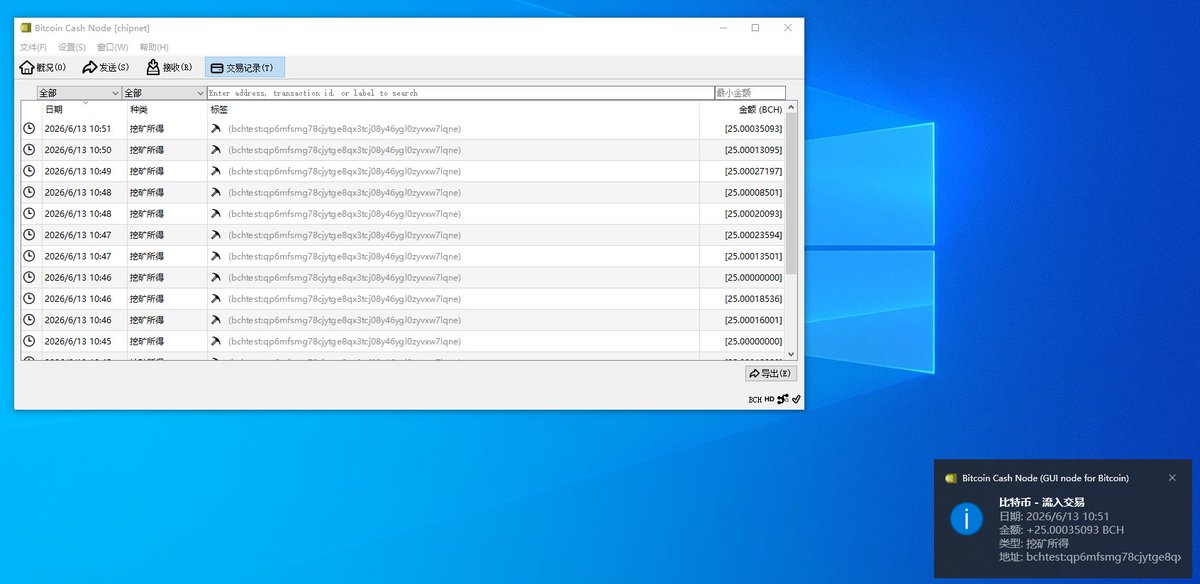Click the 比特币 - 流入交易 notification title
The height and width of the screenshot is (584, 1200).
tap(1041, 502)
